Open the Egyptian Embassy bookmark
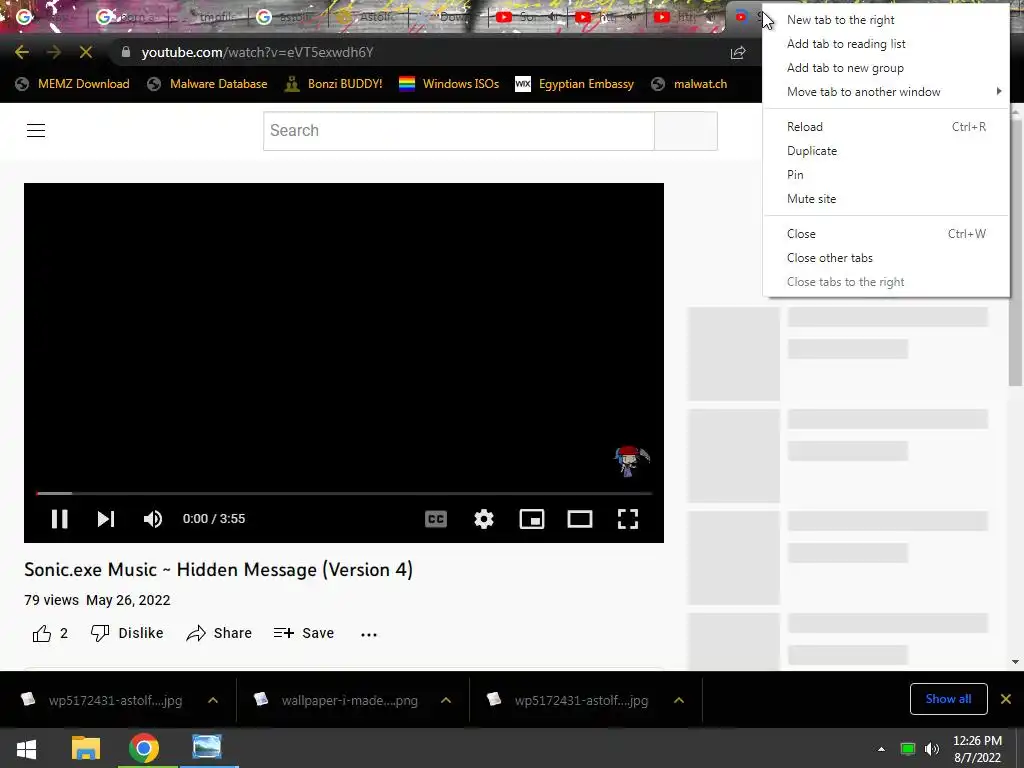Viewport: 1024px width, 768px height. coord(575,84)
